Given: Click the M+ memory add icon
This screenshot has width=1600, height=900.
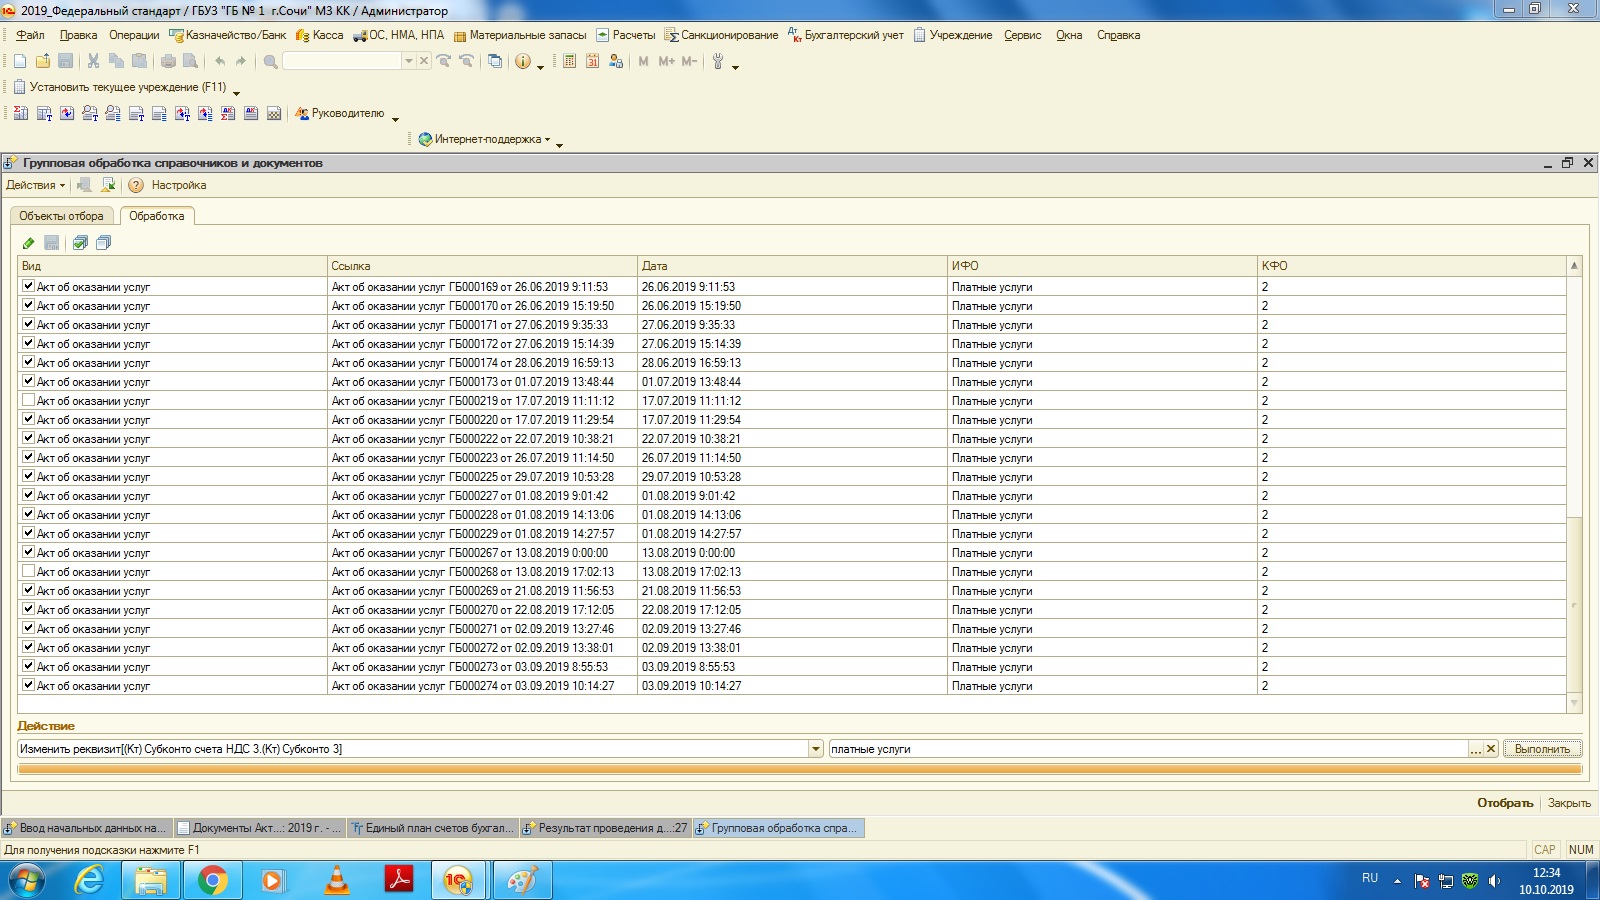Looking at the screenshot, I should click(x=667, y=61).
